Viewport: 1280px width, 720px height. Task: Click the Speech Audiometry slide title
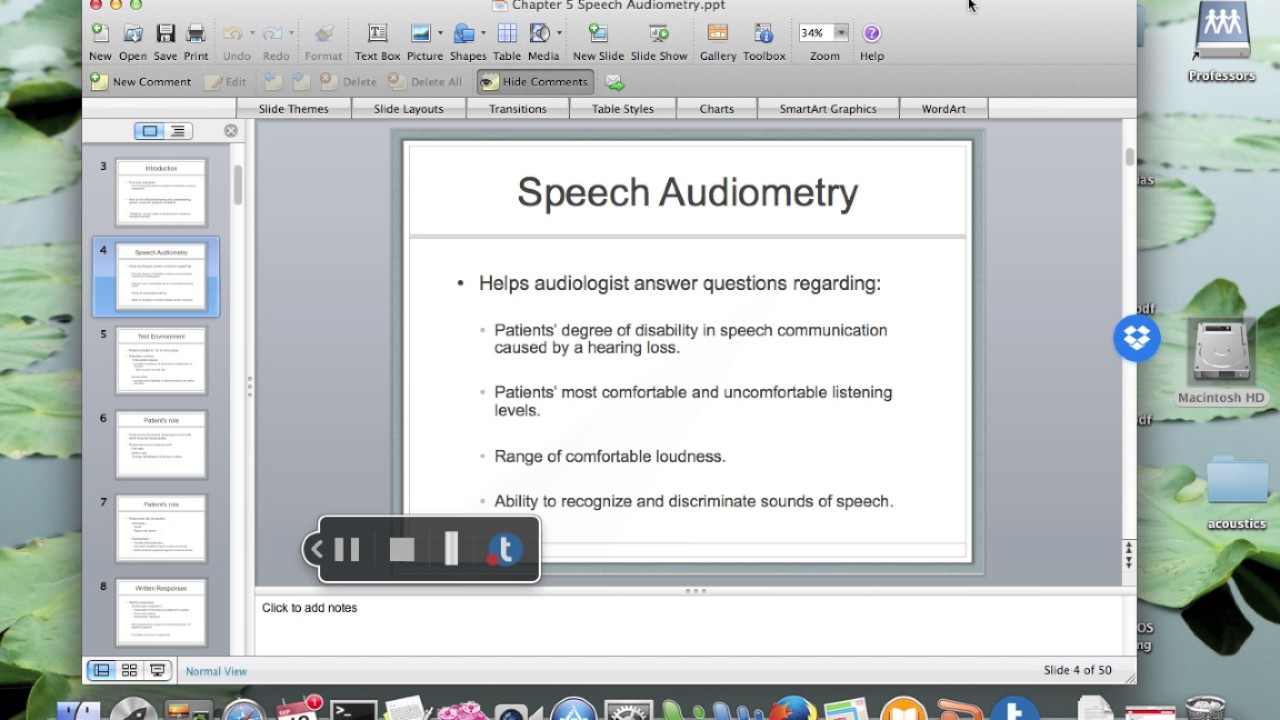[687, 192]
